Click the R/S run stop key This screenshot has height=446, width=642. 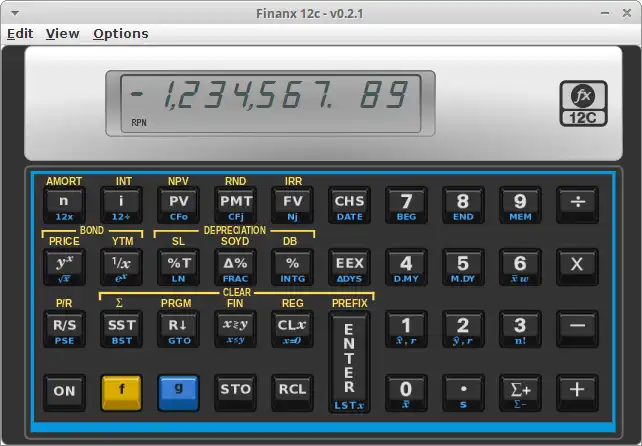tap(64, 329)
